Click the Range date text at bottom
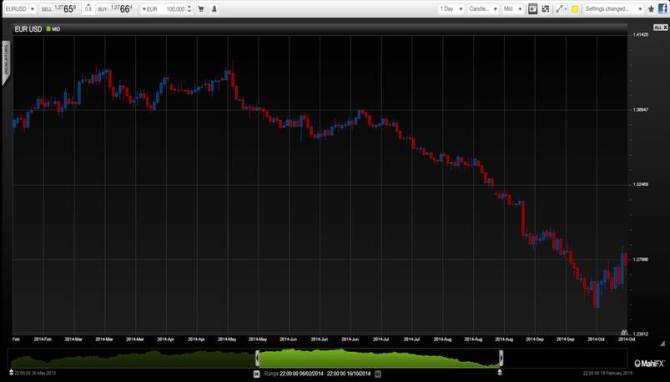Screen dimensions: 670x382 pos(317,374)
